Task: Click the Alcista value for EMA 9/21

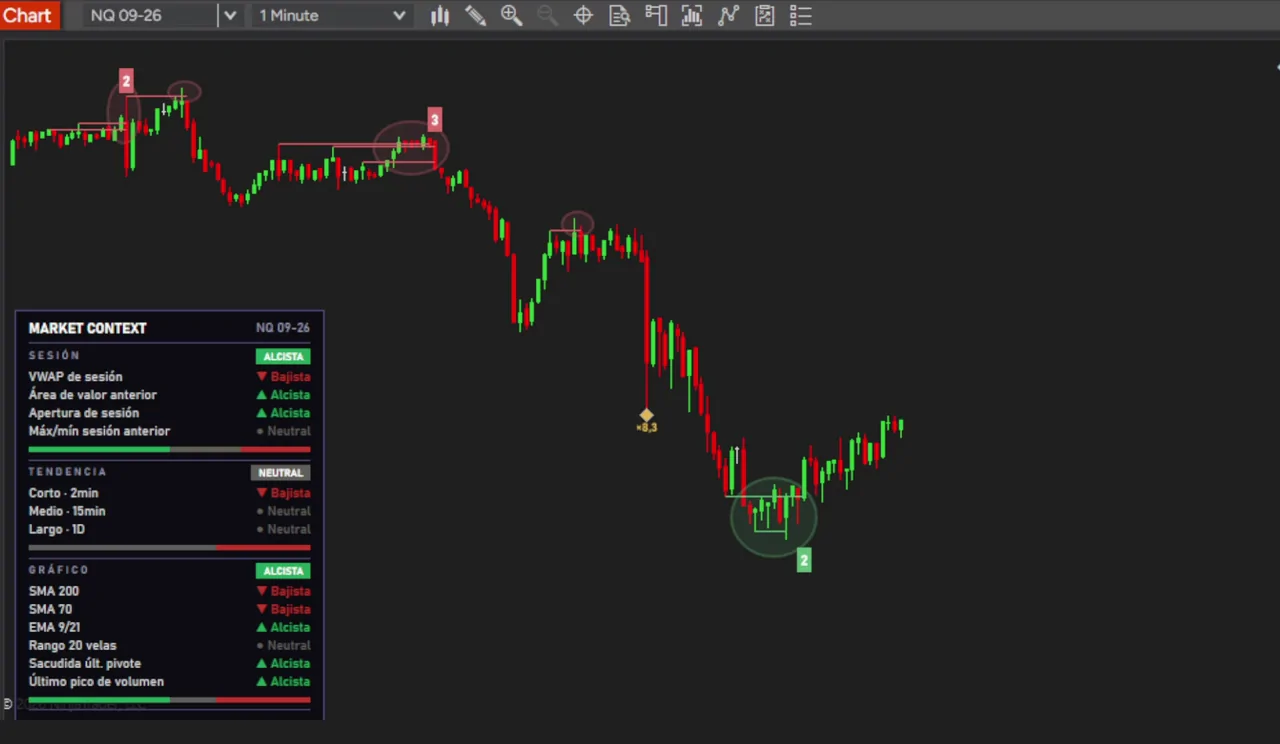Action: tap(284, 627)
